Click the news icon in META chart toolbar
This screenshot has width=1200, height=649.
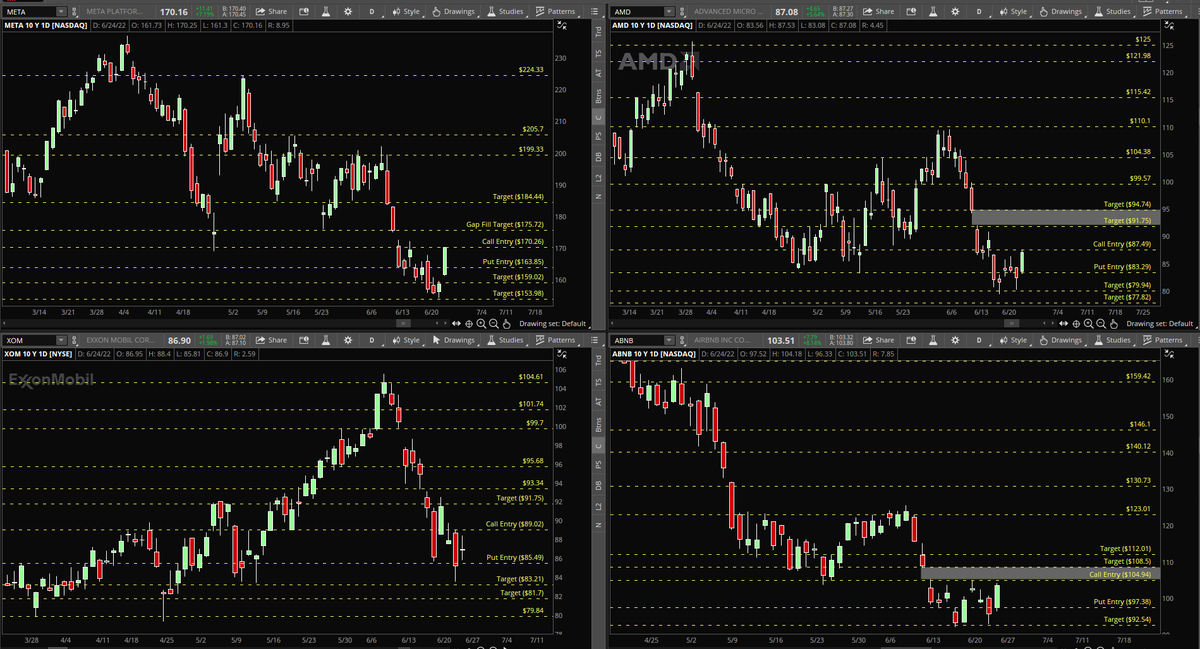point(304,11)
